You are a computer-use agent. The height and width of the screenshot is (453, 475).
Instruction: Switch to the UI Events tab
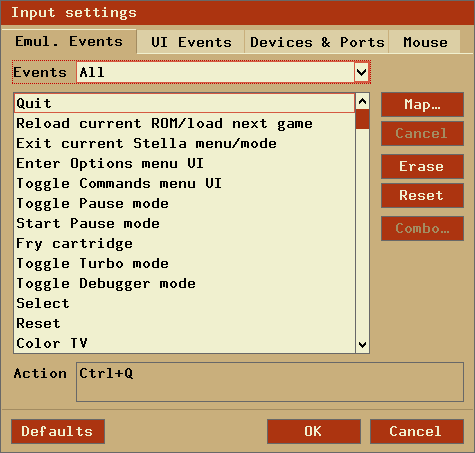pyautogui.click(x=191, y=42)
